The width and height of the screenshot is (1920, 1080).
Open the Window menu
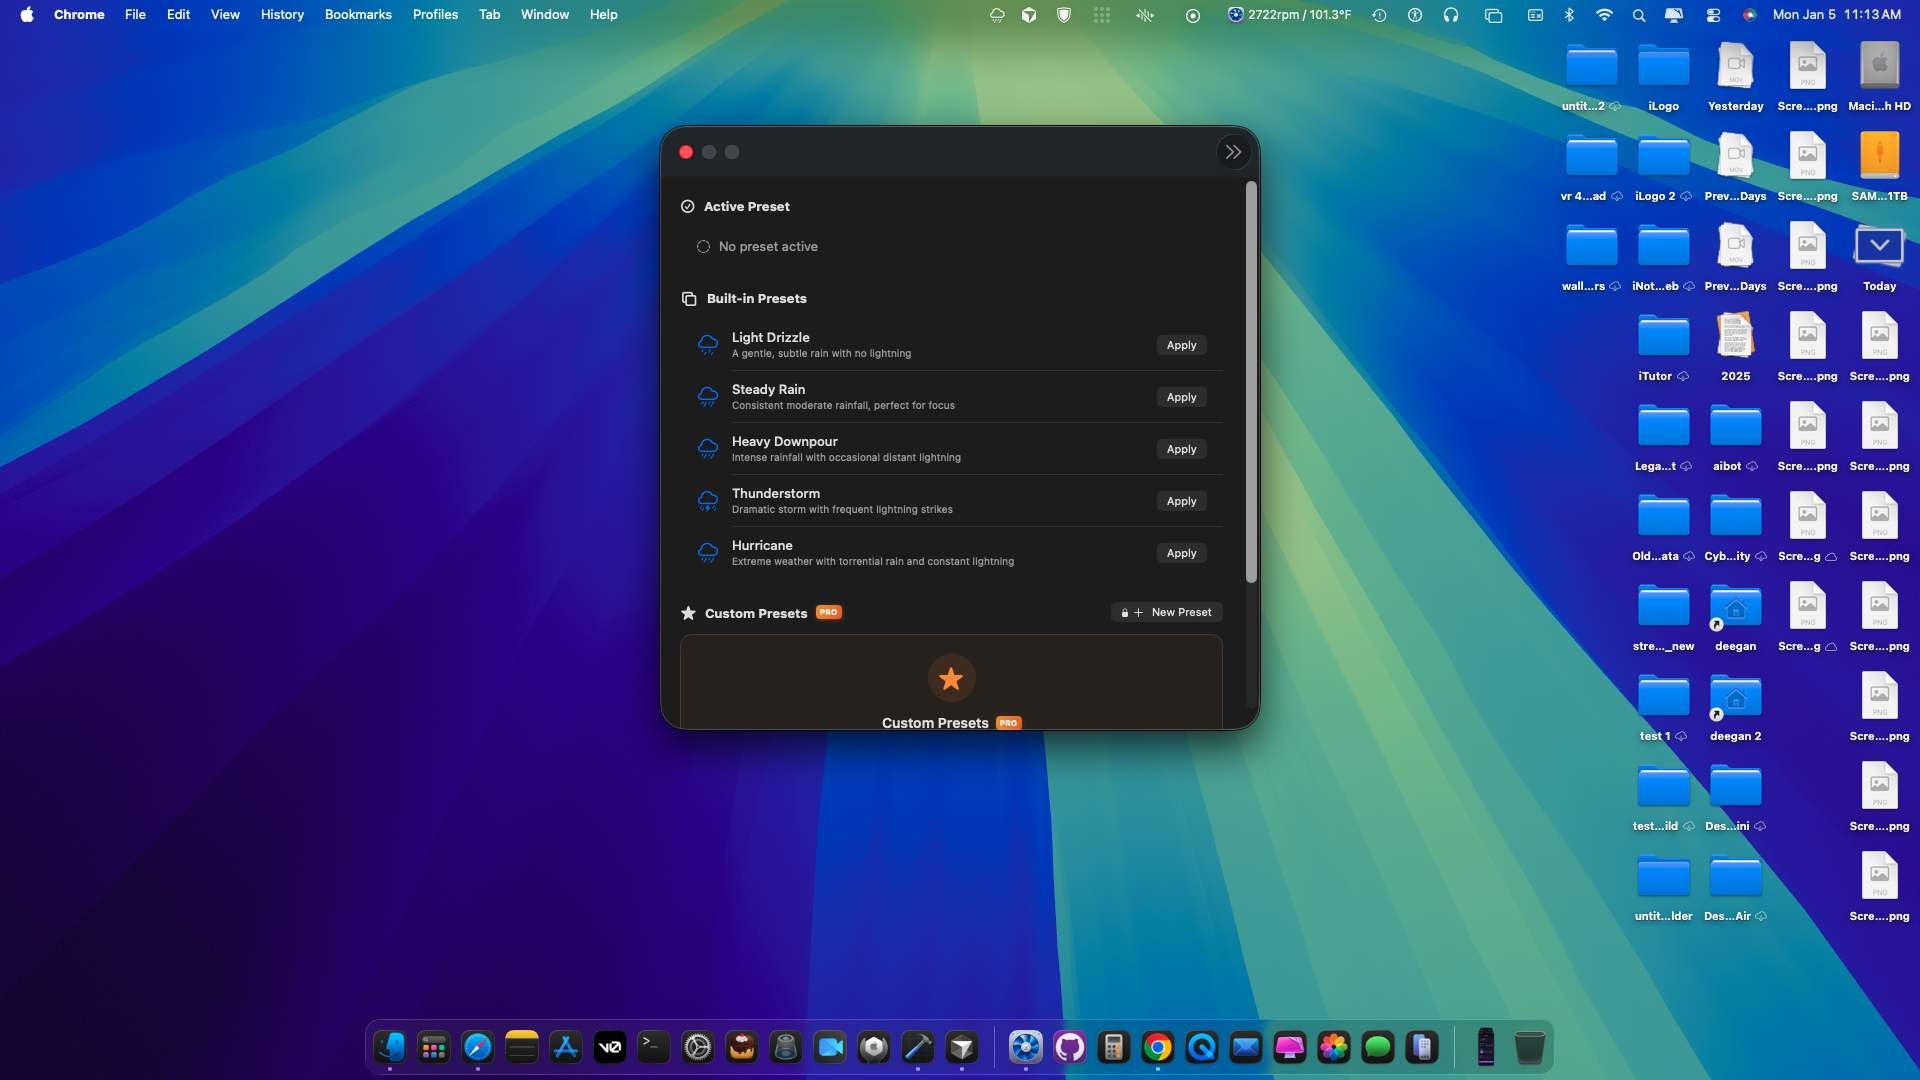[544, 14]
